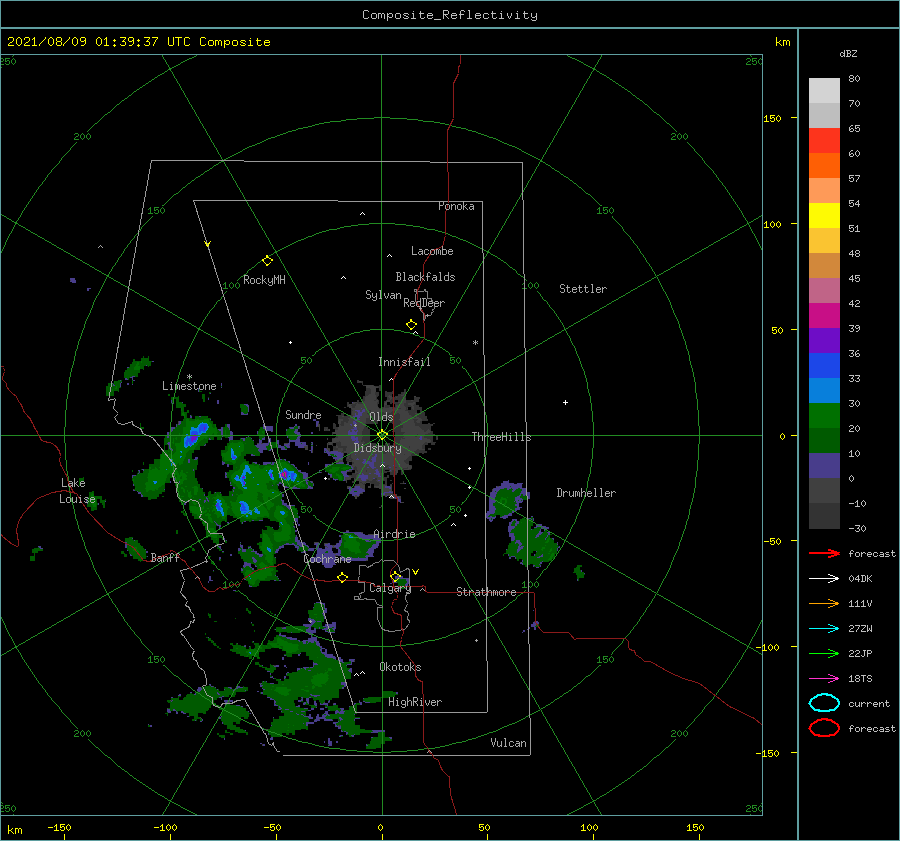The width and height of the screenshot is (900, 841).
Task: Click the Ponoka city label
Action: click(x=456, y=206)
